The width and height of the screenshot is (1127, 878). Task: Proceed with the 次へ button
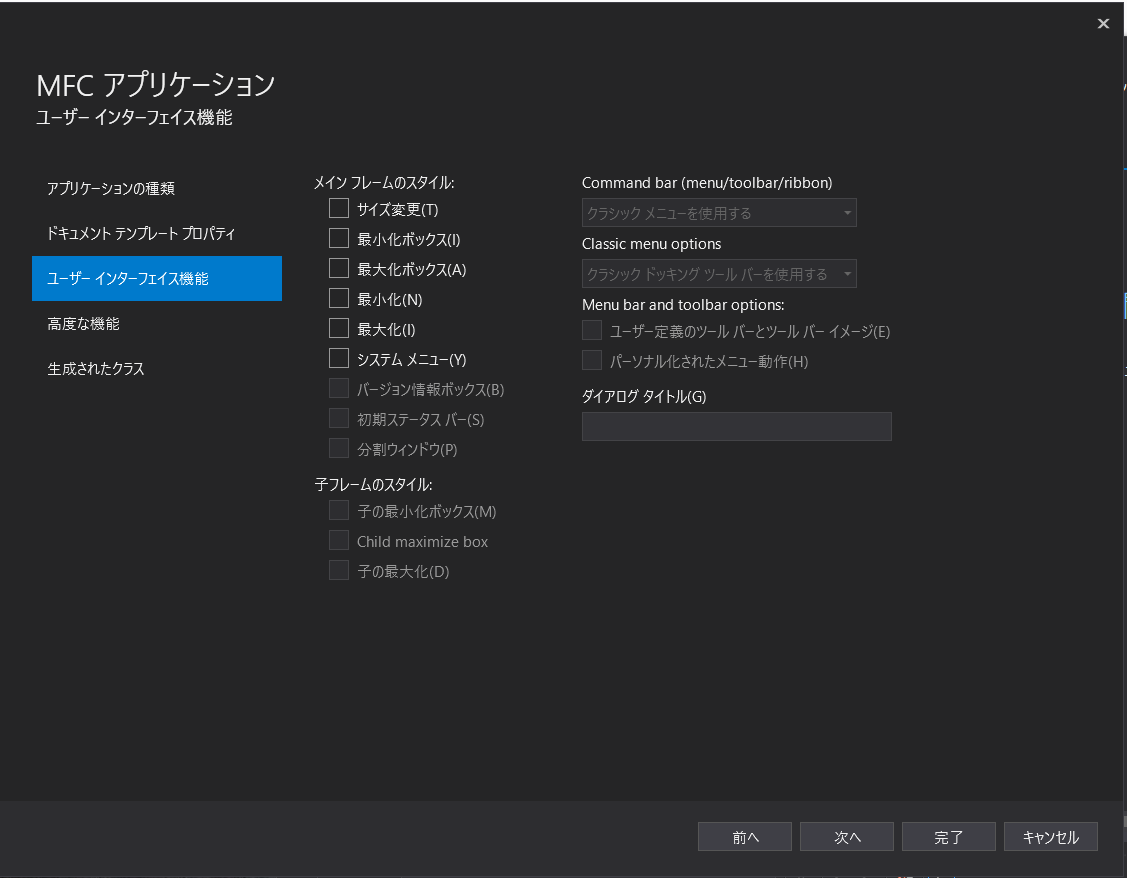(x=847, y=837)
